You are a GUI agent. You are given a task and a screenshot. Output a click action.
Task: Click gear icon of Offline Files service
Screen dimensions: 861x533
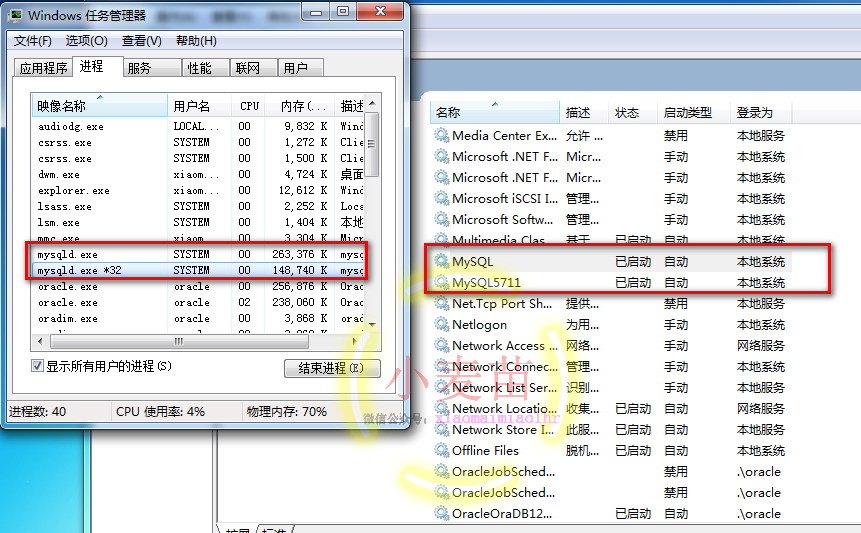441,450
